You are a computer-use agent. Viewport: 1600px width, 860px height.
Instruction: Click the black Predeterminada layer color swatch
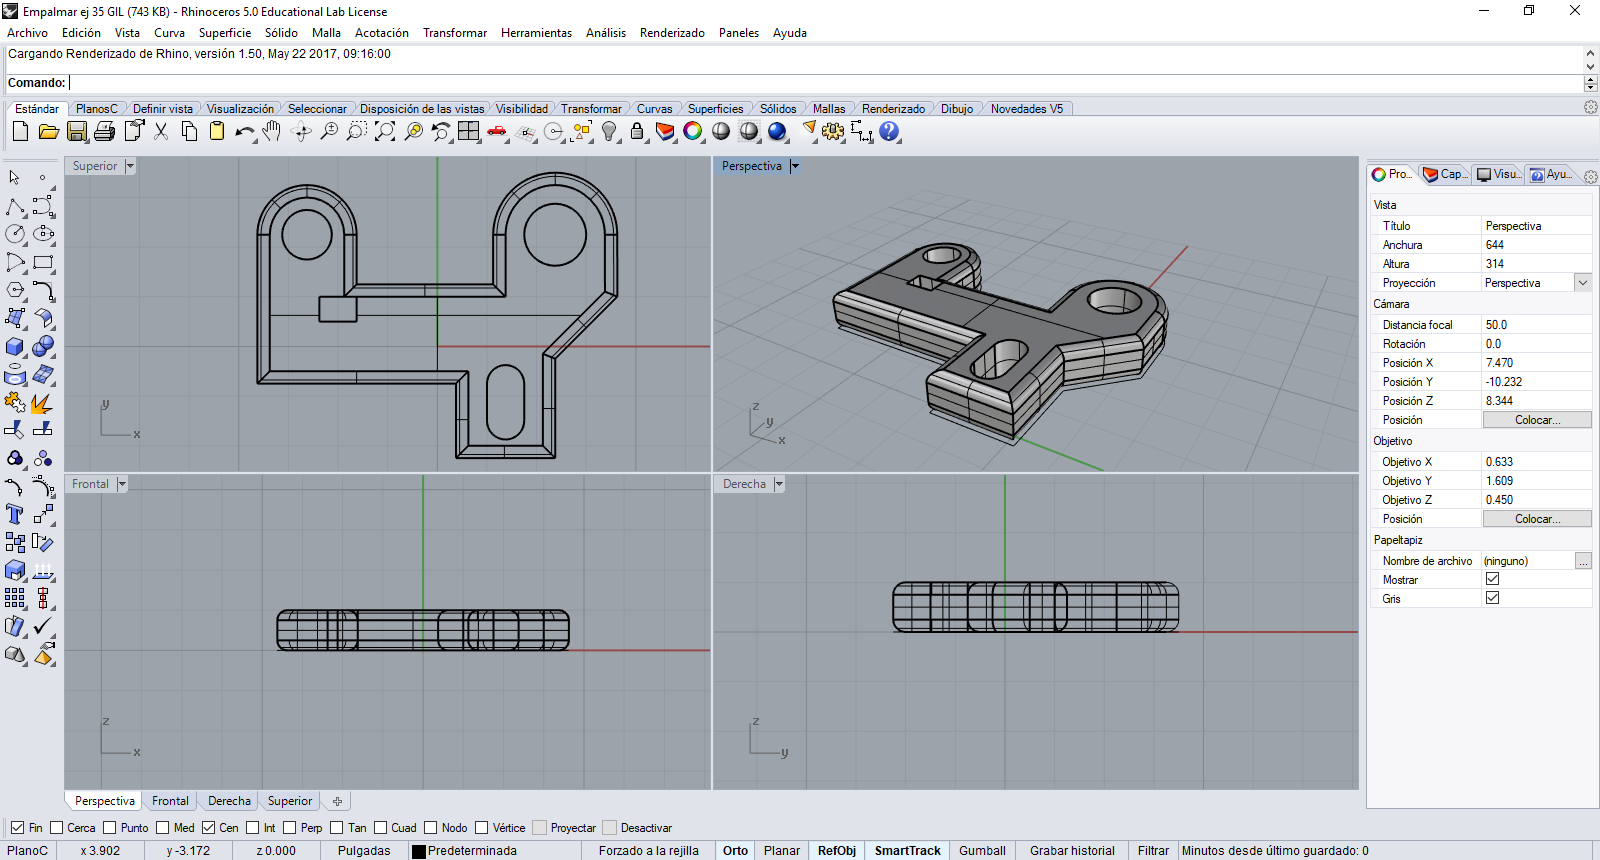tap(419, 851)
